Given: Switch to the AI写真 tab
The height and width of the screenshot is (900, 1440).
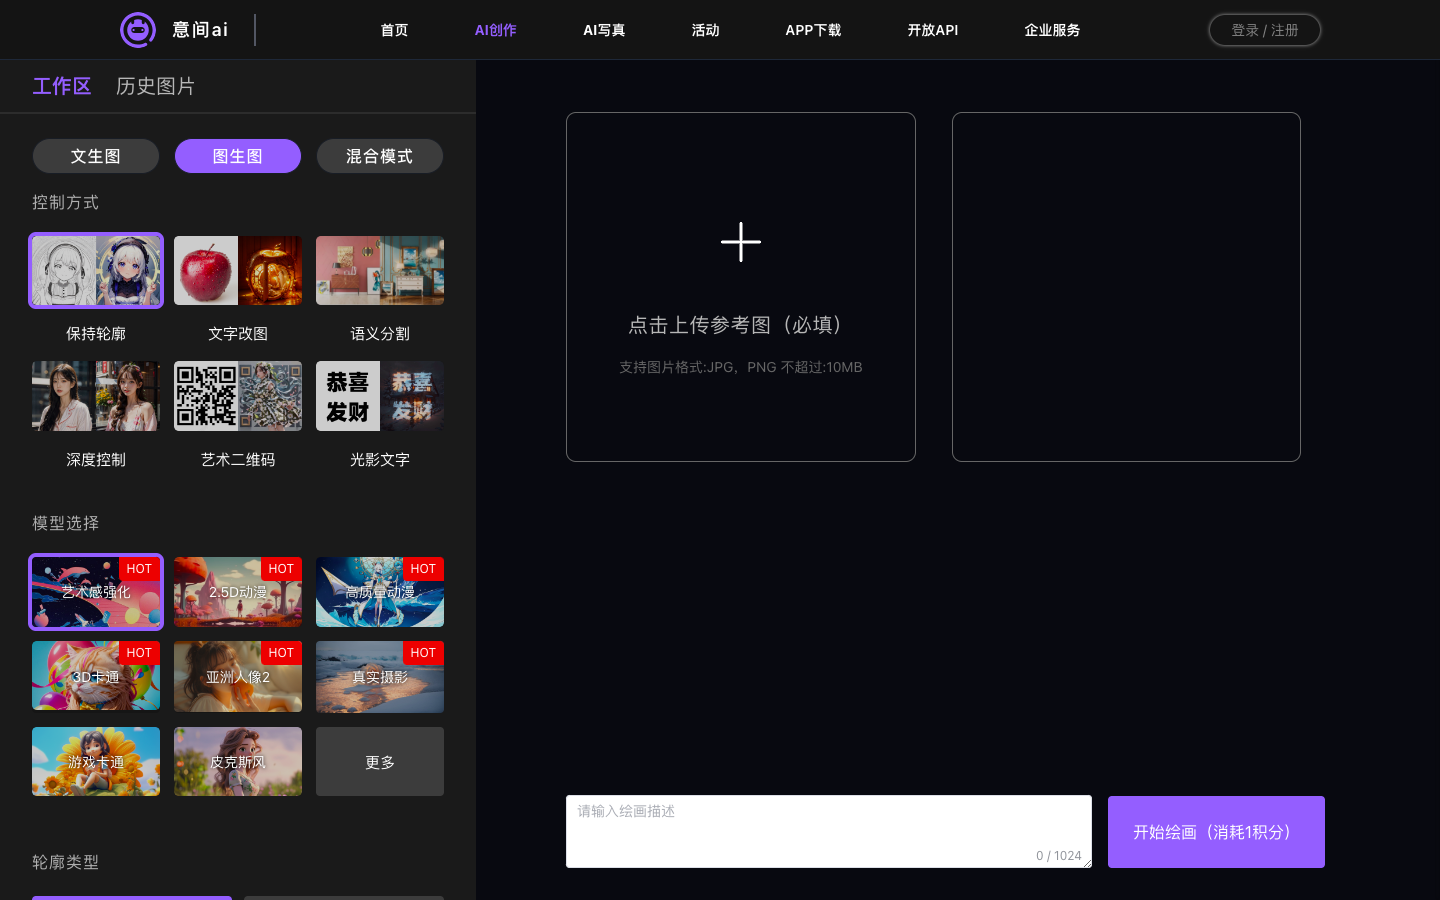Looking at the screenshot, I should click(x=604, y=30).
